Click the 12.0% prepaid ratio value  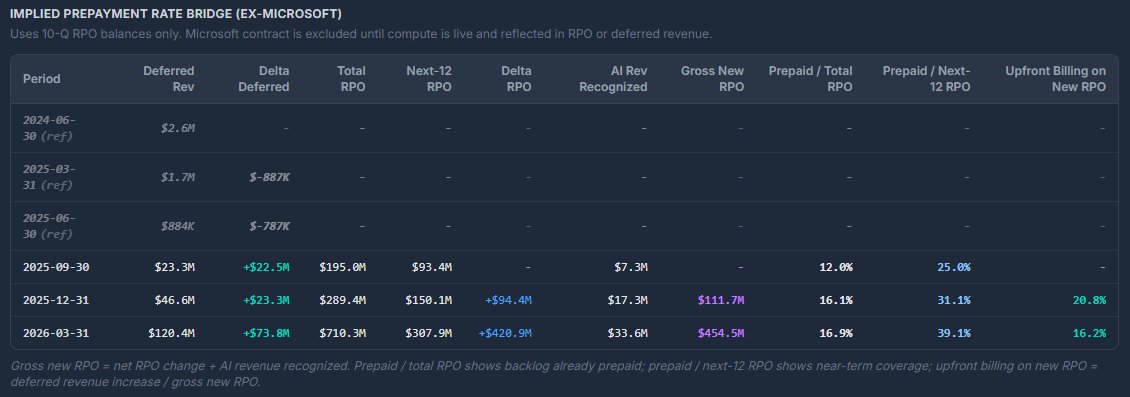point(836,267)
